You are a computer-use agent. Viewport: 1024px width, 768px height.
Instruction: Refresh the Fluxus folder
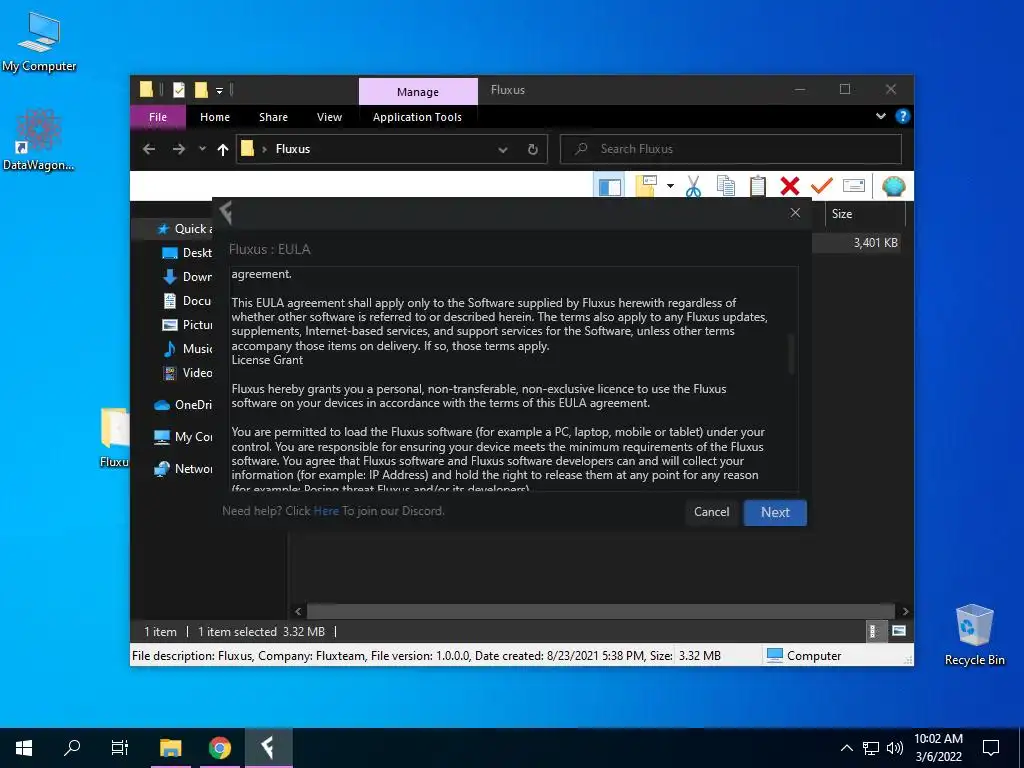tap(532, 150)
